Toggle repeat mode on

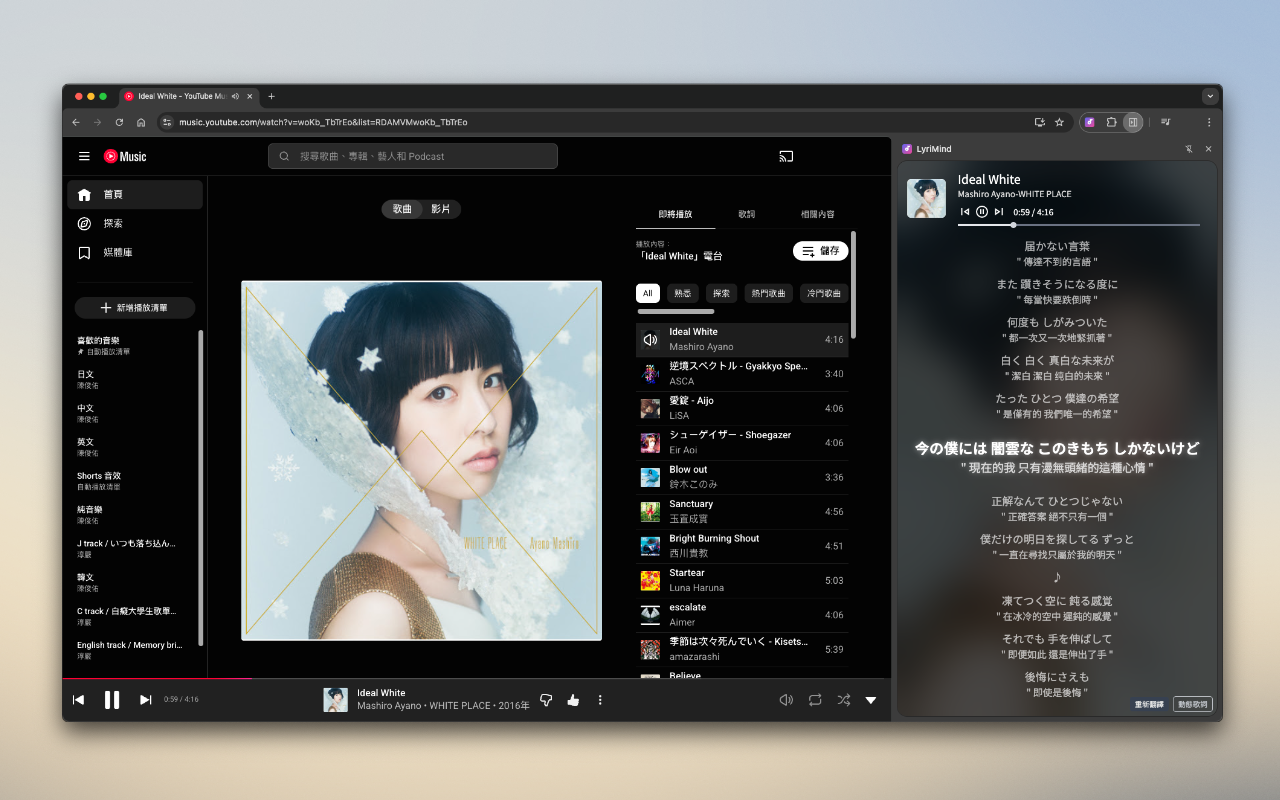click(815, 700)
